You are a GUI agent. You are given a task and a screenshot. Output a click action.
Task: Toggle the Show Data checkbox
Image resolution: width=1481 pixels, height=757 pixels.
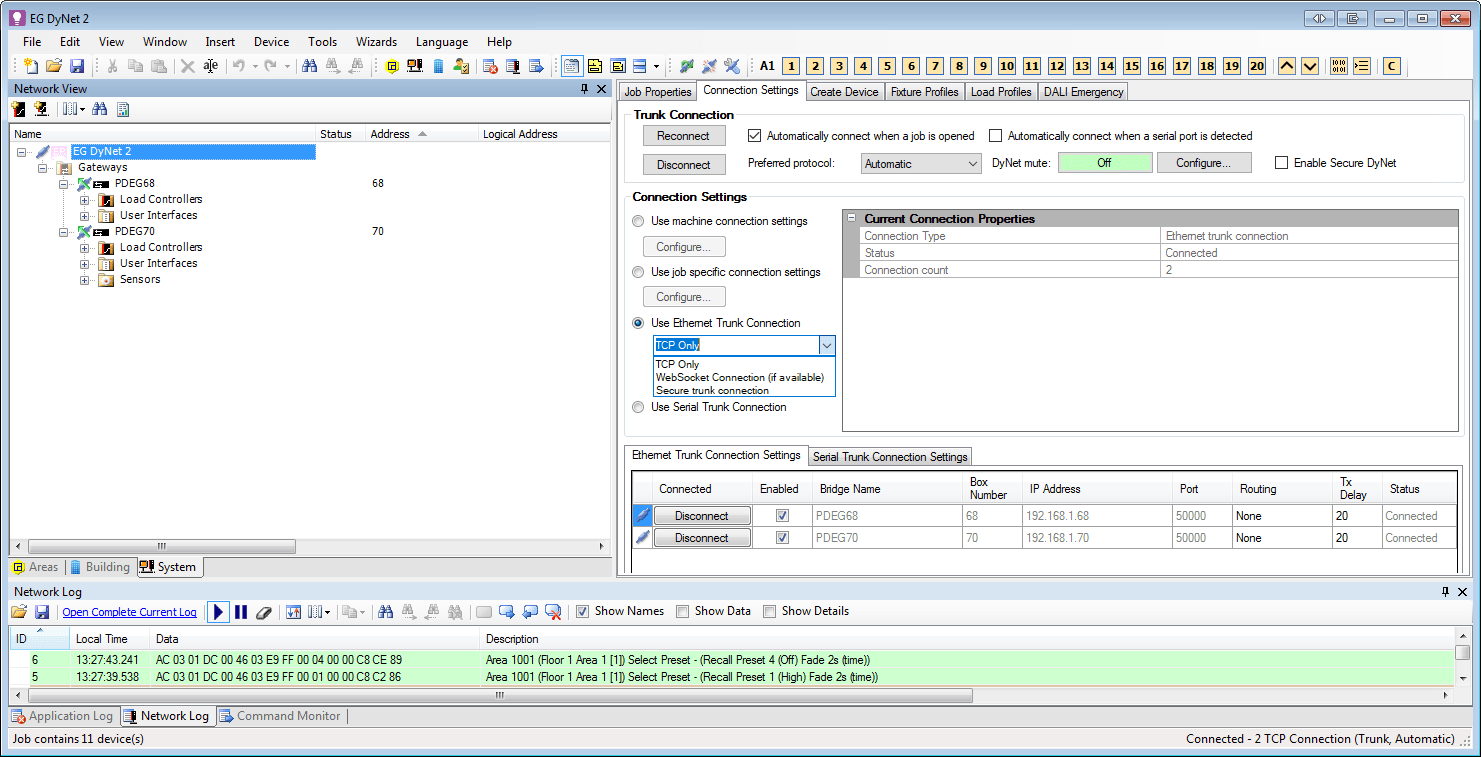point(682,611)
